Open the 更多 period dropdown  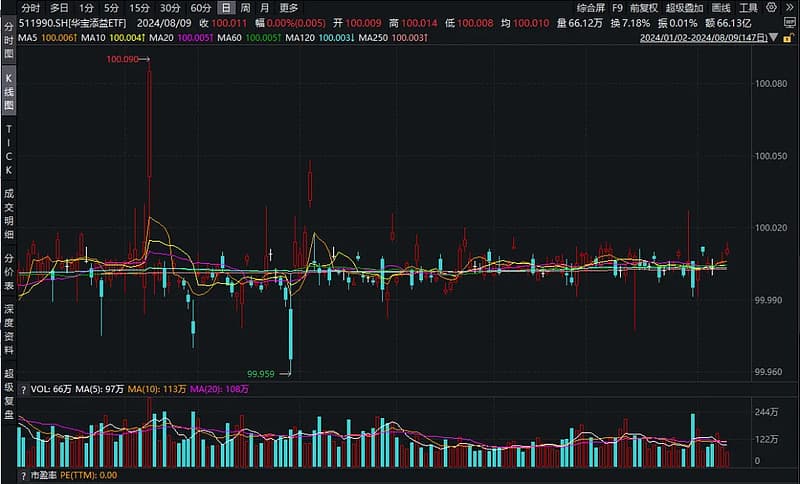tap(289, 8)
